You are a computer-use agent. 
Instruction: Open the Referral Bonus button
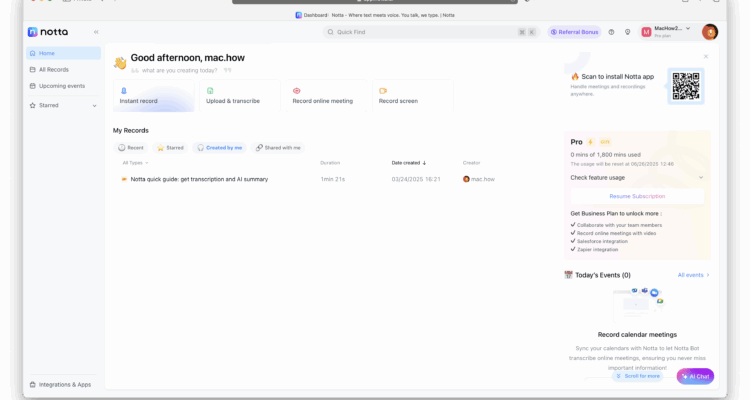[x=574, y=32]
